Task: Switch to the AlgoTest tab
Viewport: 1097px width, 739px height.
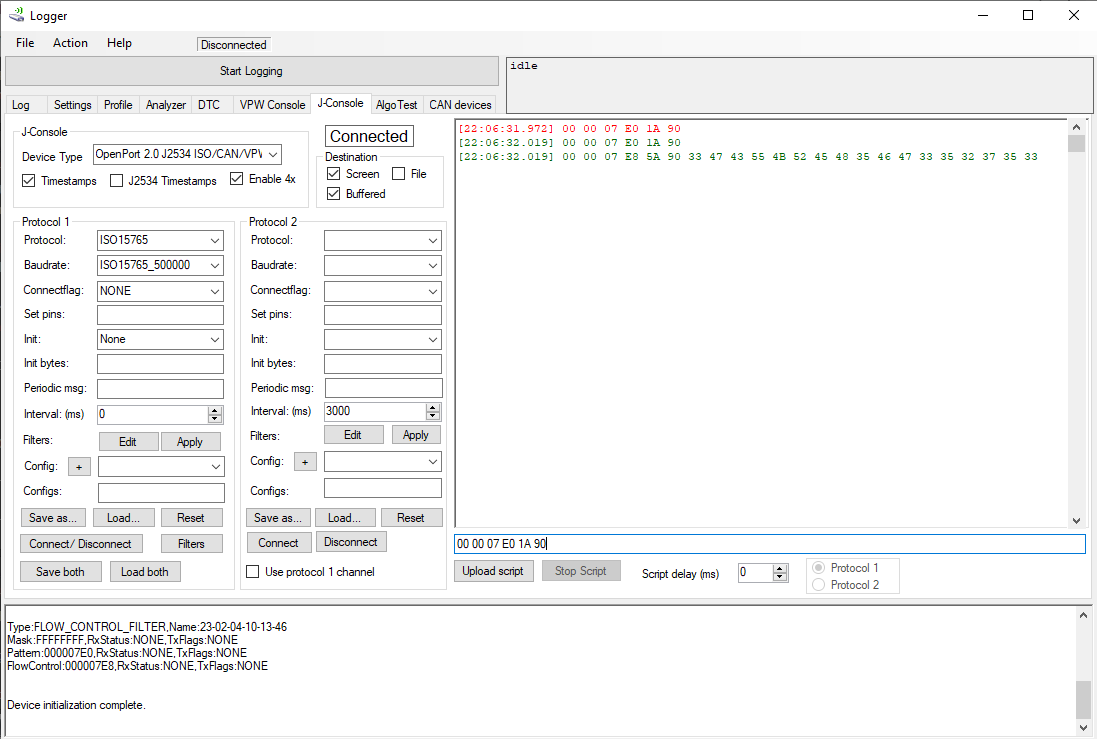Action: (x=397, y=105)
